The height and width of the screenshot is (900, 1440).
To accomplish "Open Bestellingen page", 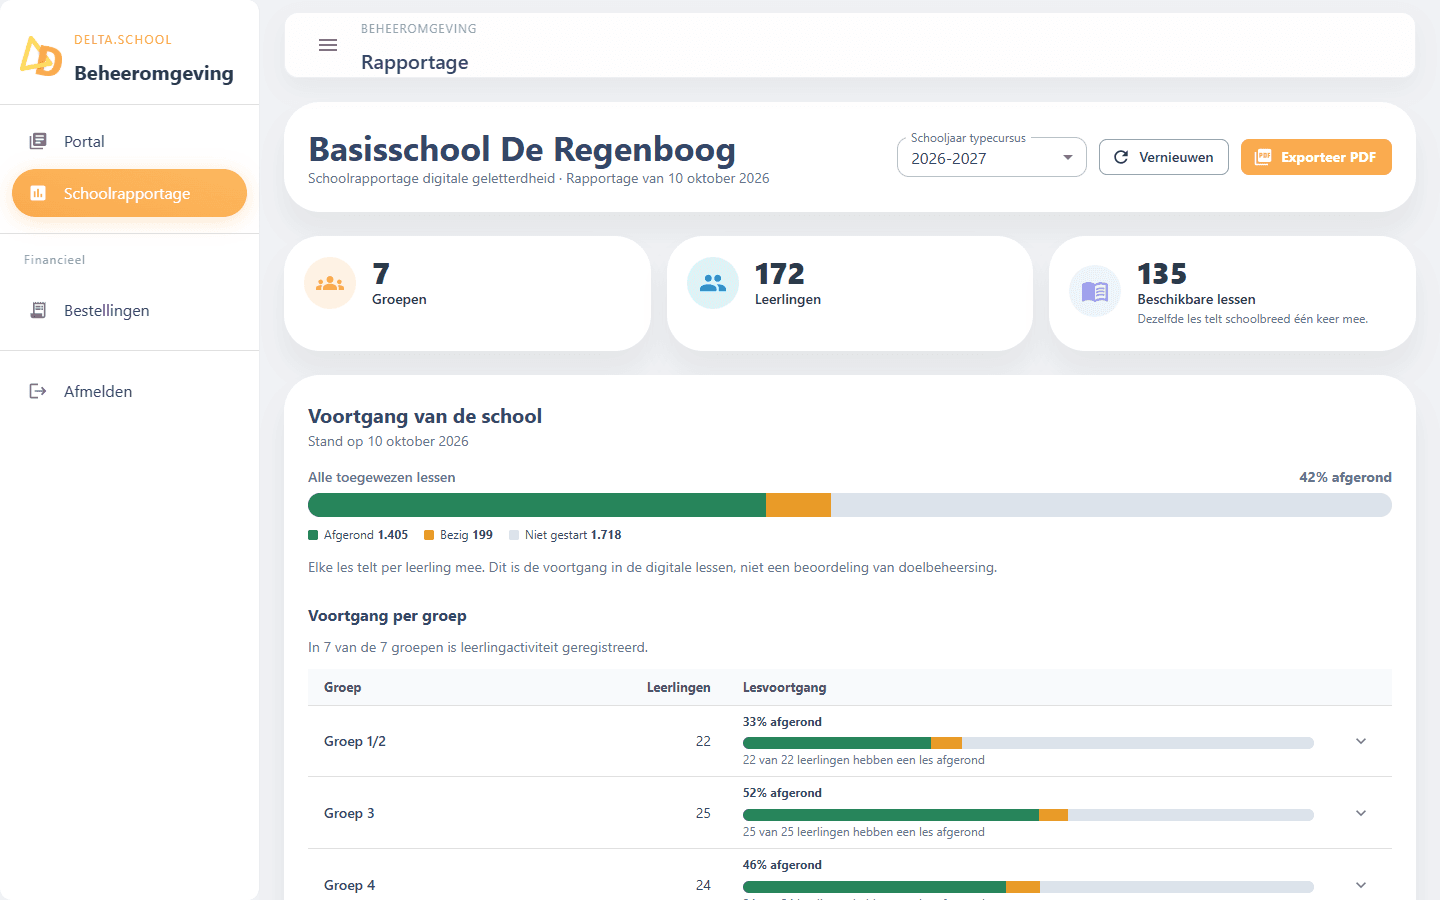I will pos(129,310).
